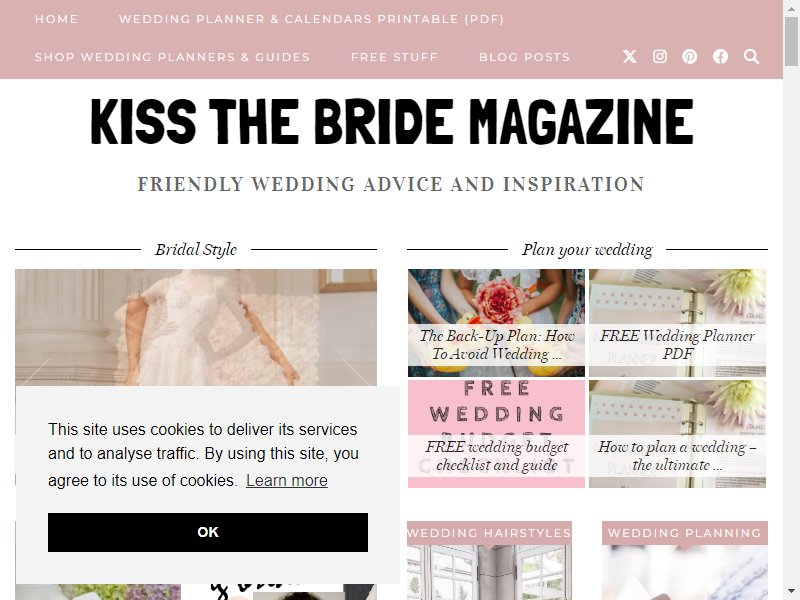Viewport: 800px width, 600px height.
Task: Open the FREE Wedding Planner PDF post
Action: tap(678, 323)
